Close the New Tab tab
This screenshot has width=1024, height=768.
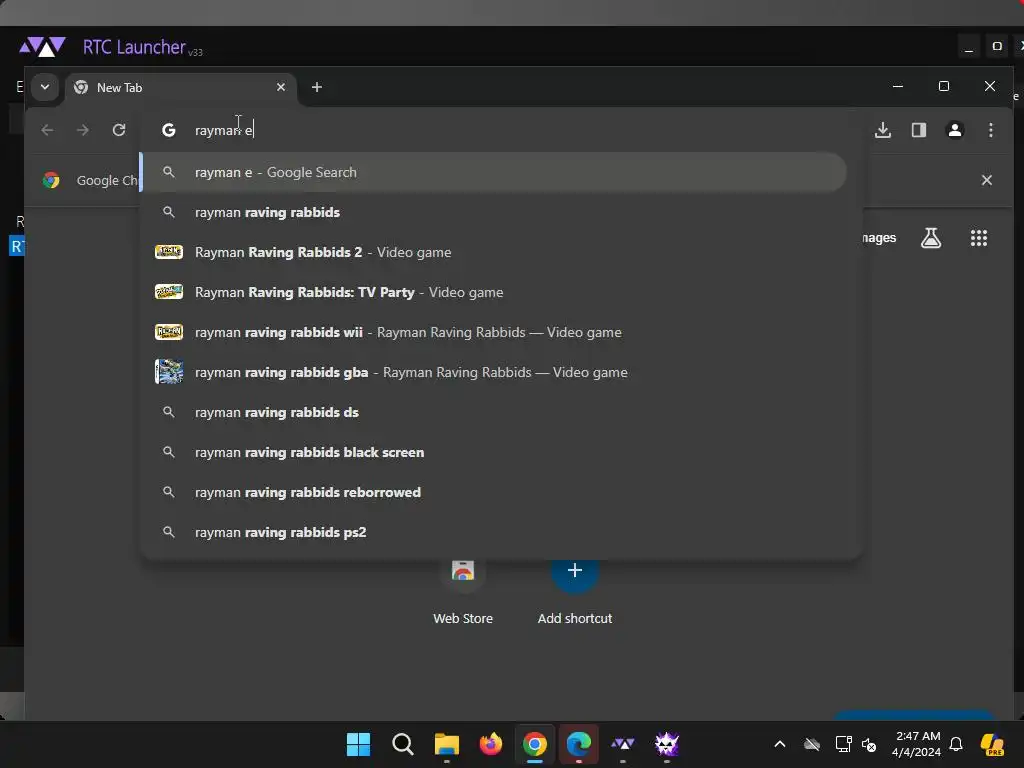point(281,87)
